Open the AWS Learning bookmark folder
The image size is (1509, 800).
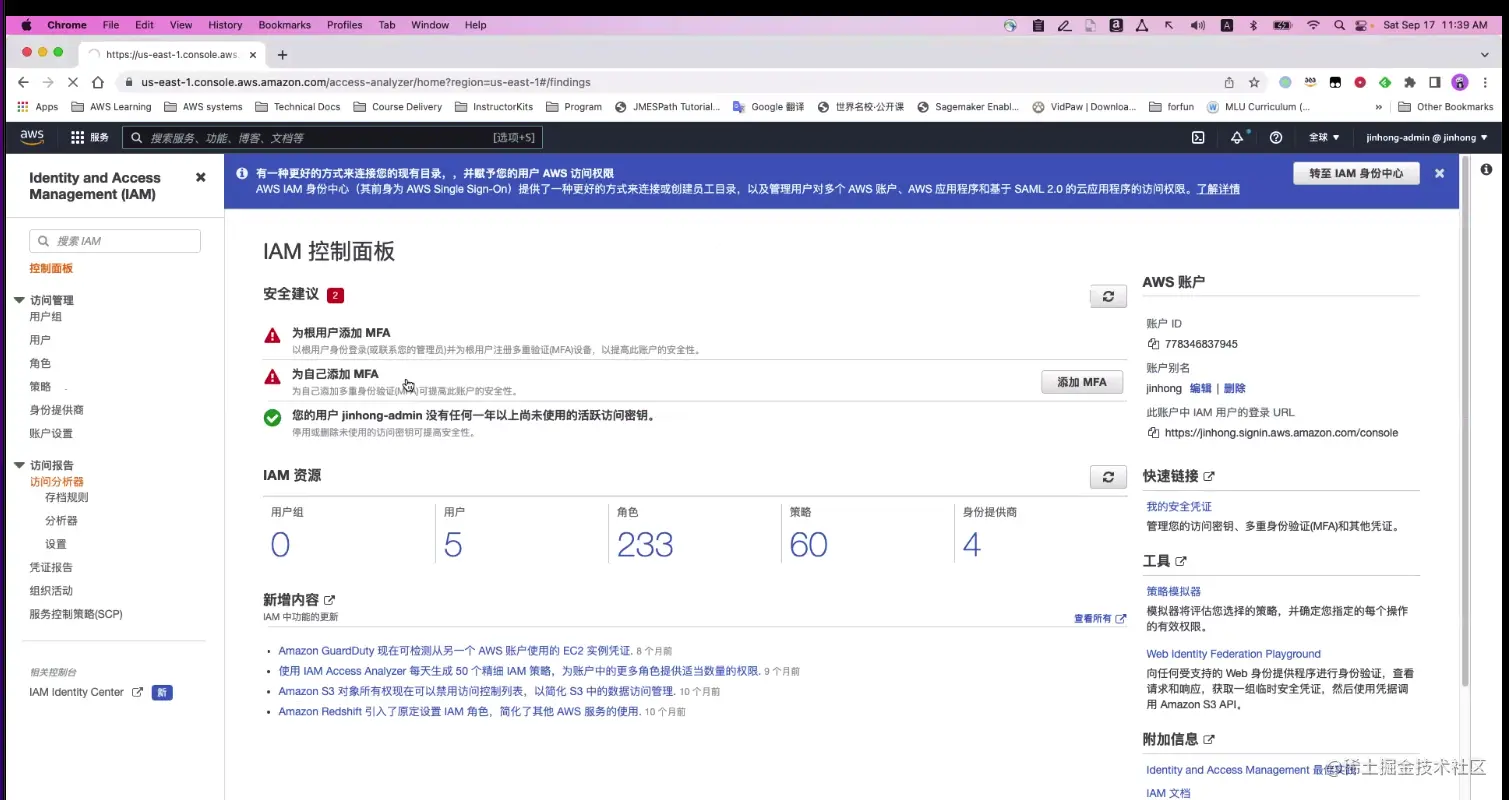point(112,107)
